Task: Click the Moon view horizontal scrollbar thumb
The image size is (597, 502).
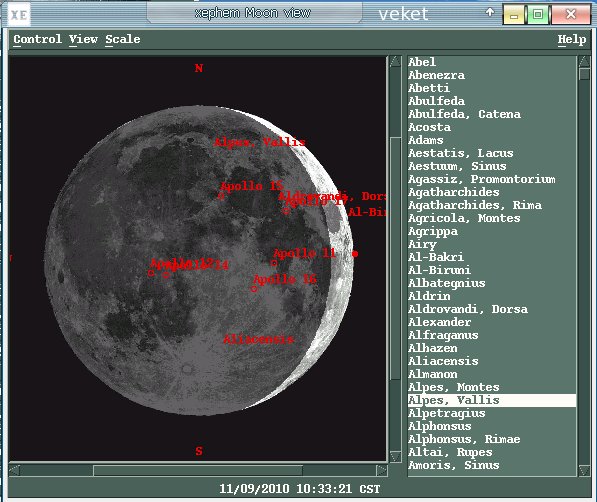Action: 198,470
